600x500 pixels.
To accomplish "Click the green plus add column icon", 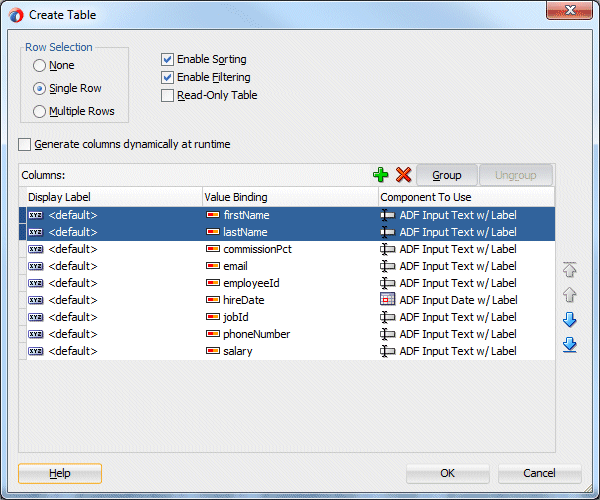I will click(x=380, y=175).
